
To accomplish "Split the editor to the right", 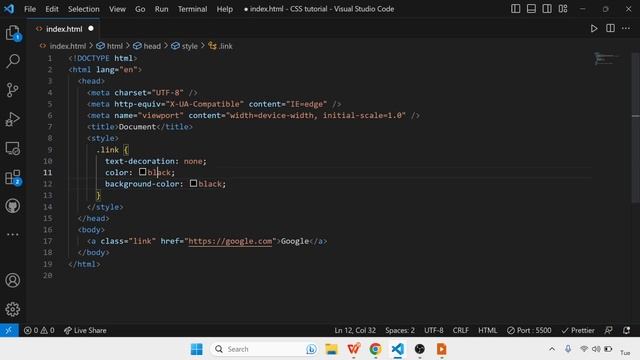I will pyautogui.click(x=610, y=28).
